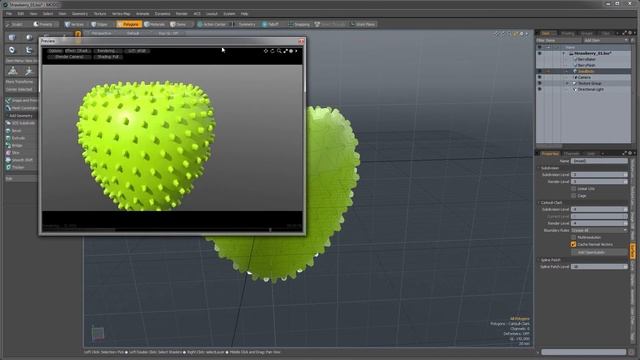
Task: Select the cube primitive icon in tool panel
Action: pos(12,38)
